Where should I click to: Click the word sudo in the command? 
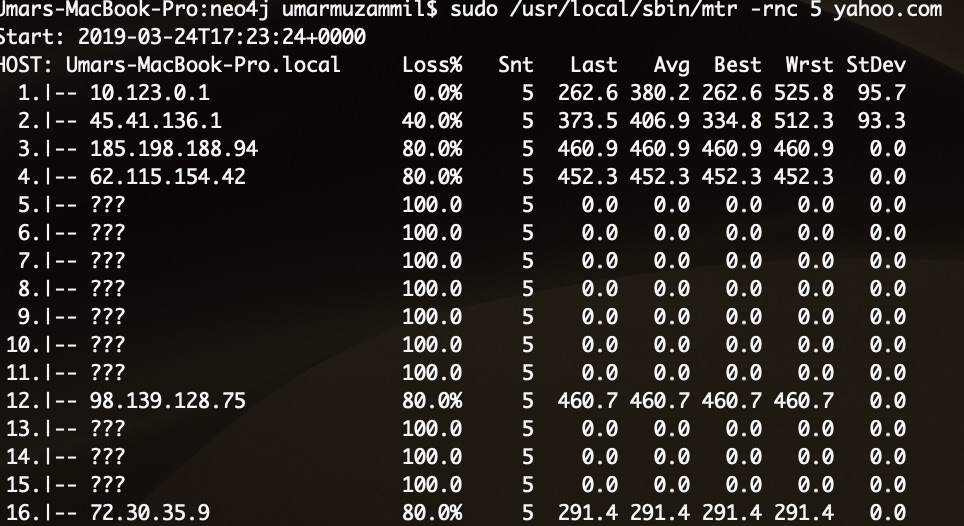[x=474, y=9]
